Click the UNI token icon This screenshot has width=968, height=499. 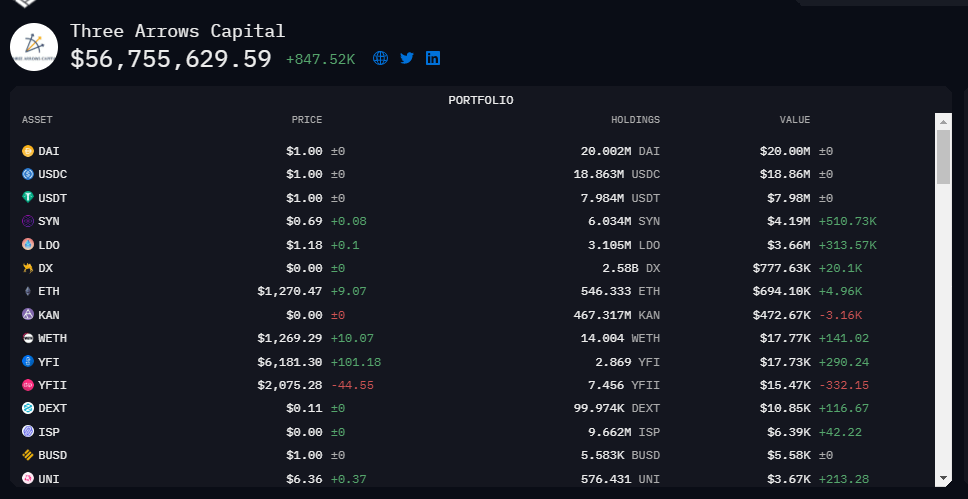coord(28,478)
